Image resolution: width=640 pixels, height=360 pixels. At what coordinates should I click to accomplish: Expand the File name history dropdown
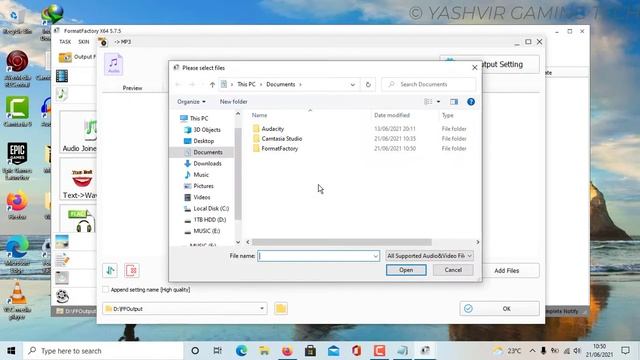[x=376, y=256]
